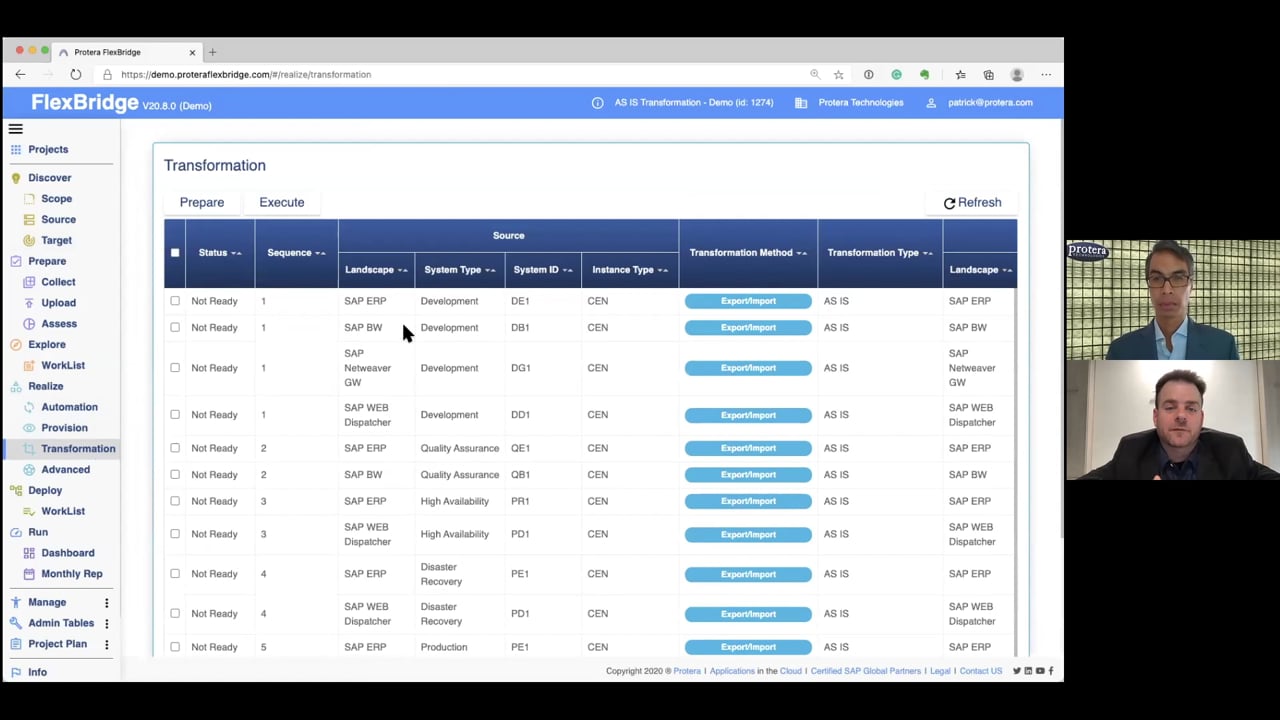Image resolution: width=1280 pixels, height=720 pixels.
Task: Sort by the System ID column header
Action: coord(543,270)
